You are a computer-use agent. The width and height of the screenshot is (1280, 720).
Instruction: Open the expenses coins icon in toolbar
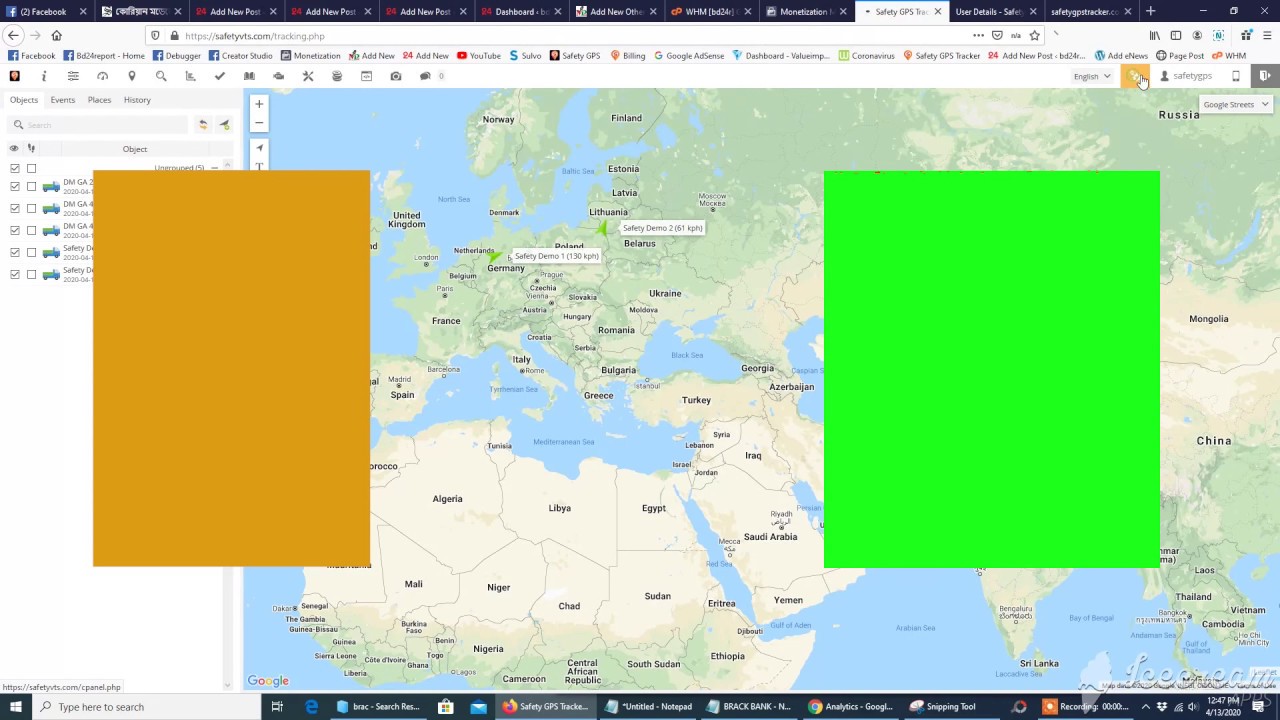pyautogui.click(x=337, y=76)
